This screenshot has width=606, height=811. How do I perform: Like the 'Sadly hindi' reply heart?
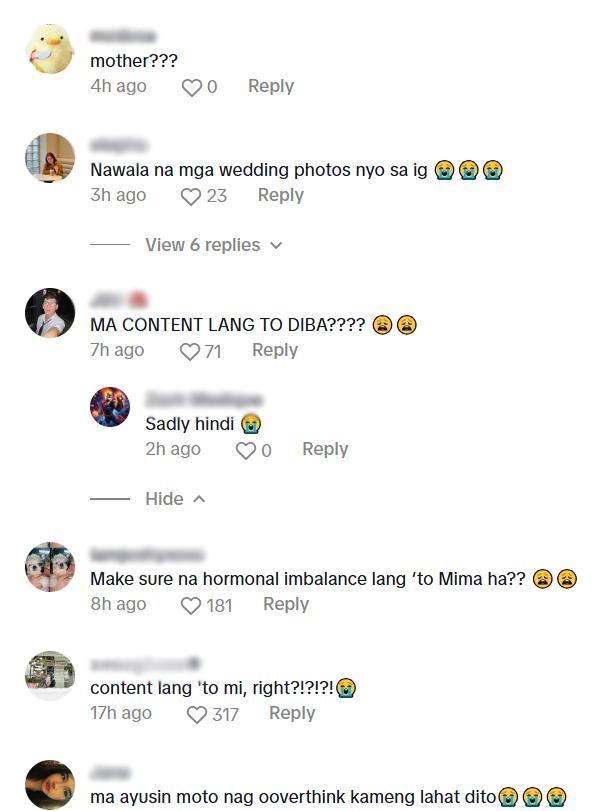point(246,450)
